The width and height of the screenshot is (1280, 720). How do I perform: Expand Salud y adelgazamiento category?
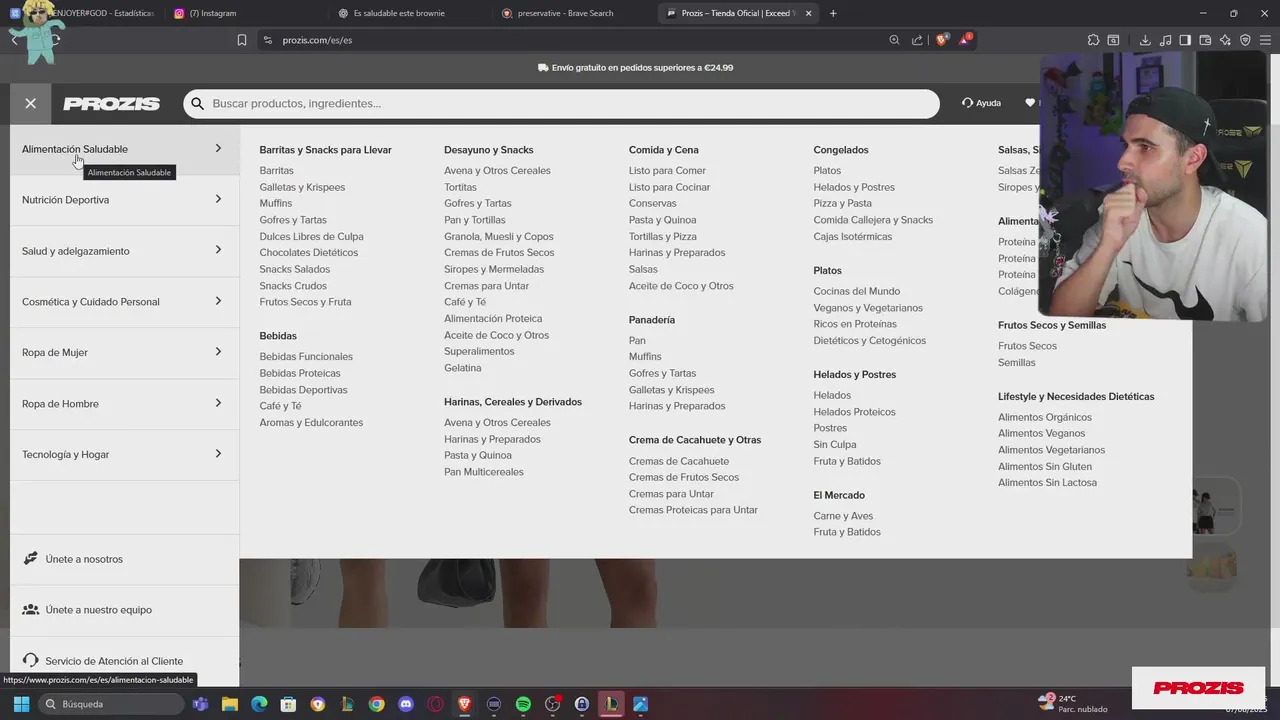(x=124, y=251)
